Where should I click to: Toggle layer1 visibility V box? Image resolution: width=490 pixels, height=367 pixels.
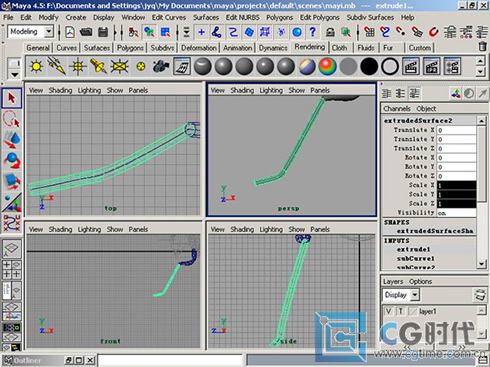tap(388, 311)
